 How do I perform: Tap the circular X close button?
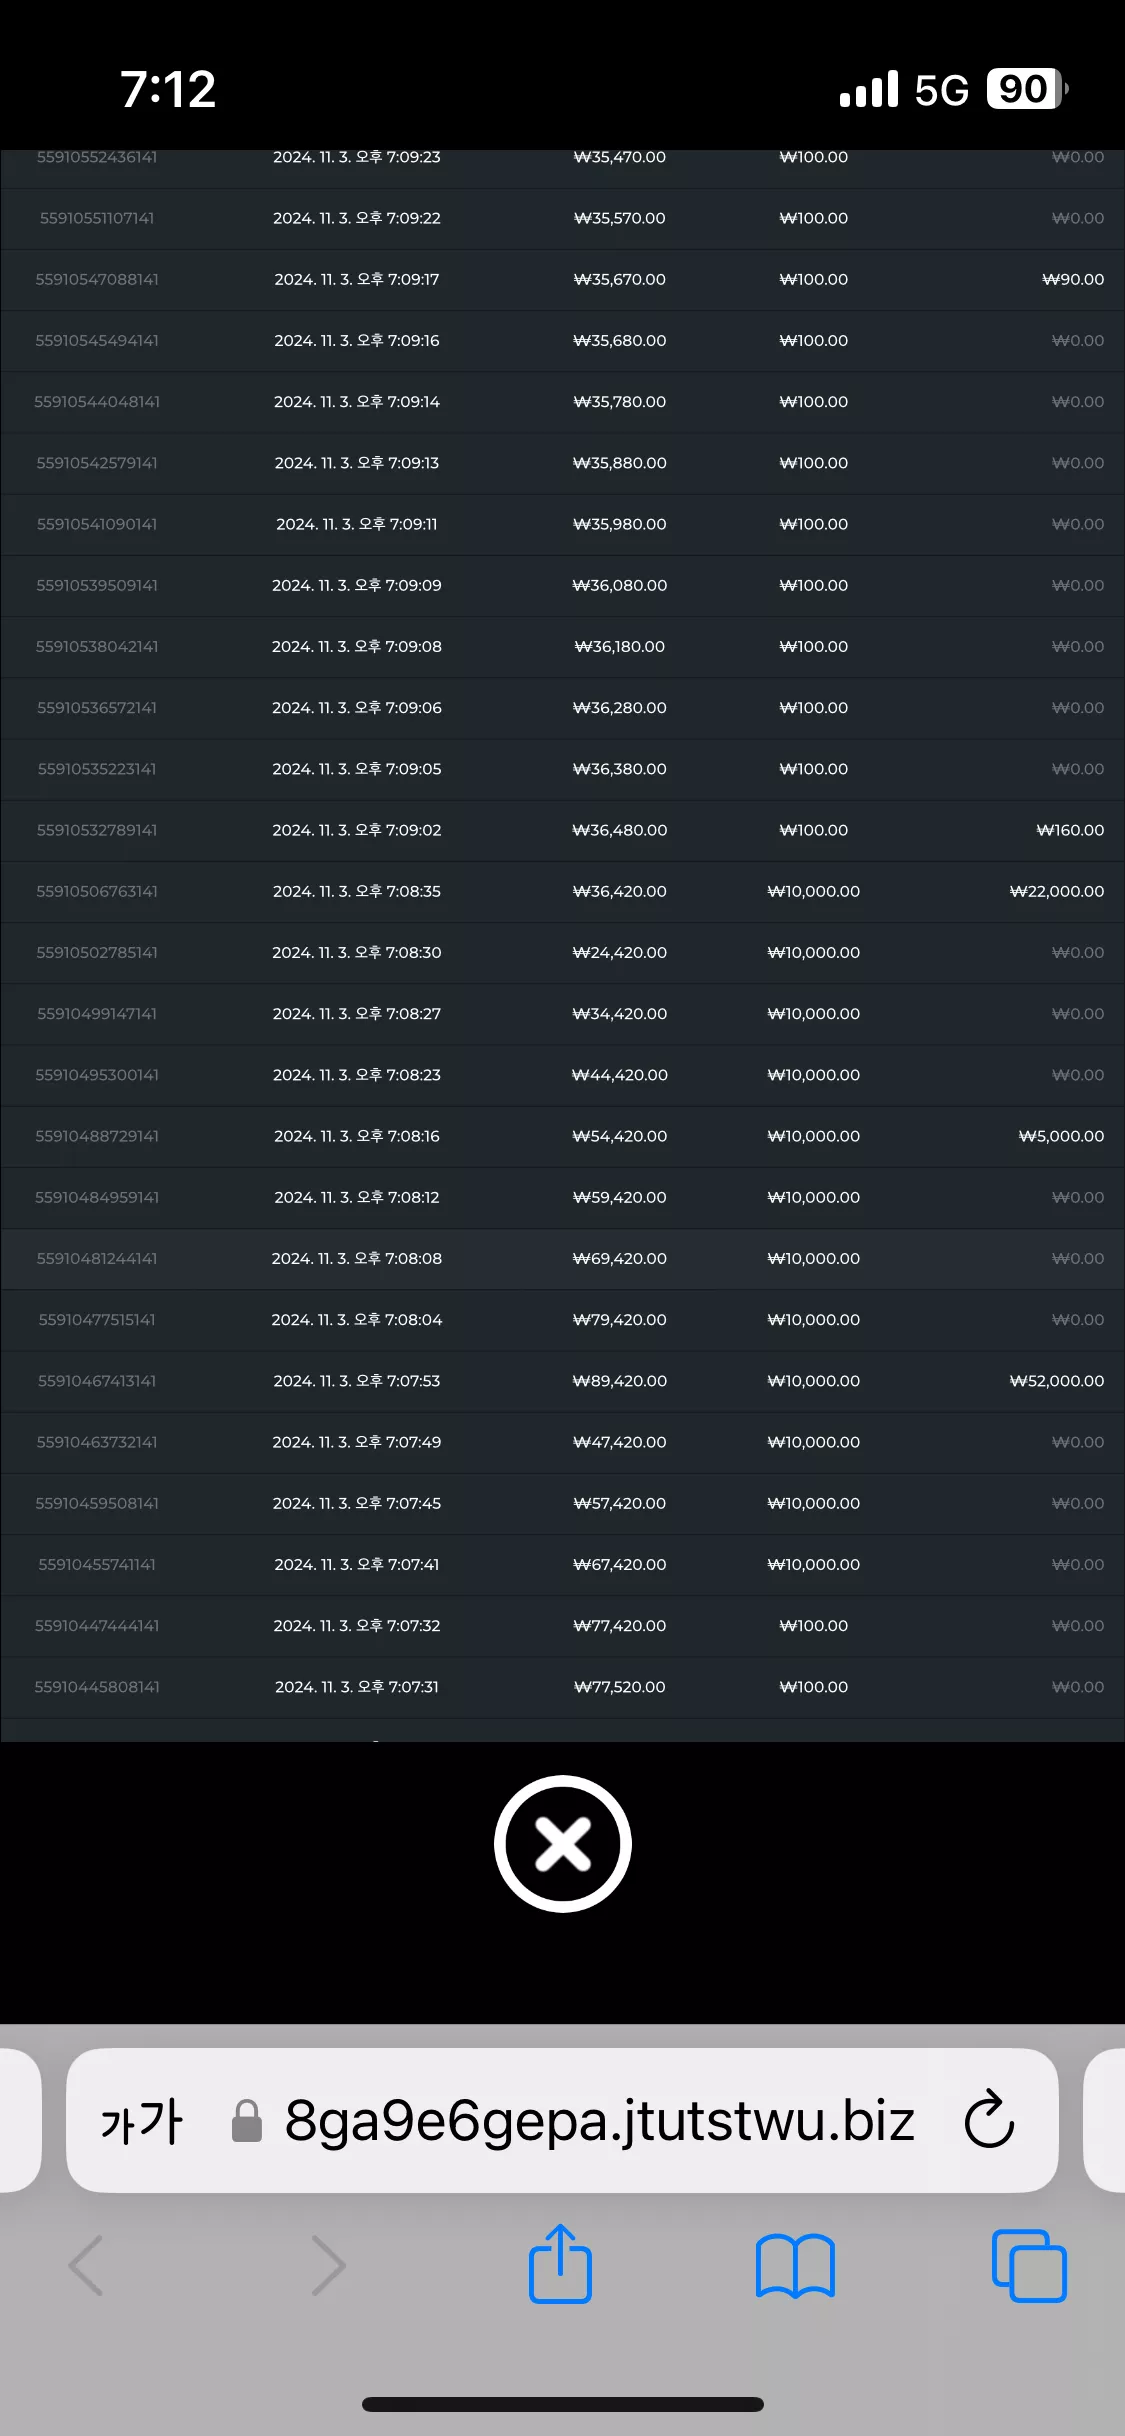tap(562, 1843)
